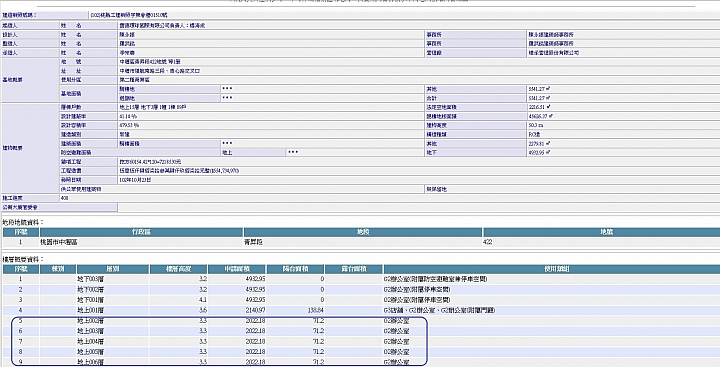
Task: Click the applied area value 2140.97
Action: [x=255, y=311]
